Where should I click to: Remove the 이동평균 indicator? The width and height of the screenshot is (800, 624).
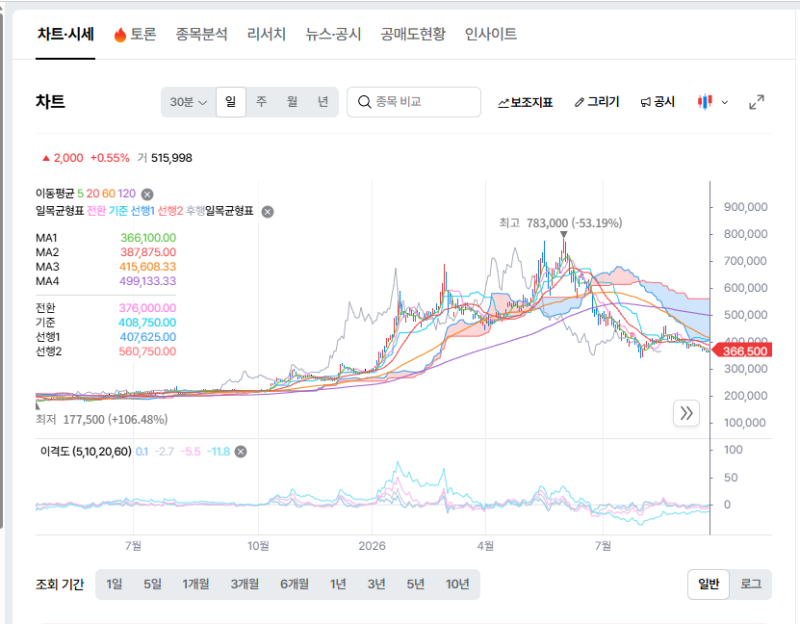point(147,194)
